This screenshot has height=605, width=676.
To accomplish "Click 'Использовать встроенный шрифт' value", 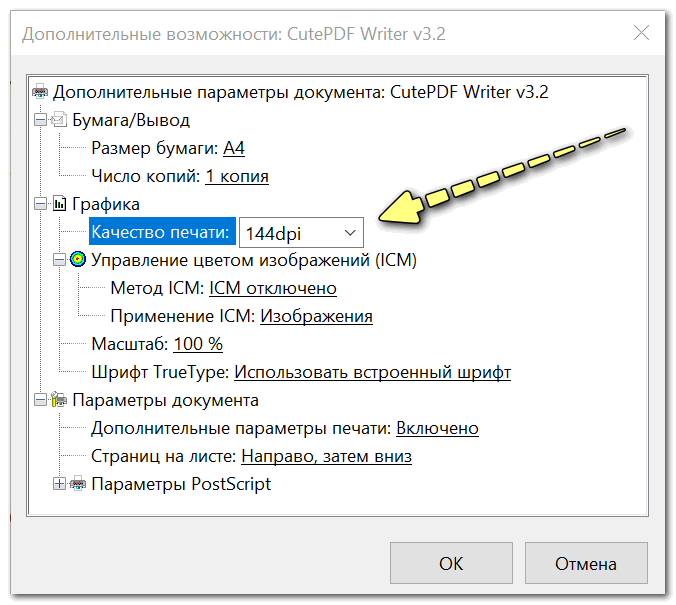I will click(372, 372).
